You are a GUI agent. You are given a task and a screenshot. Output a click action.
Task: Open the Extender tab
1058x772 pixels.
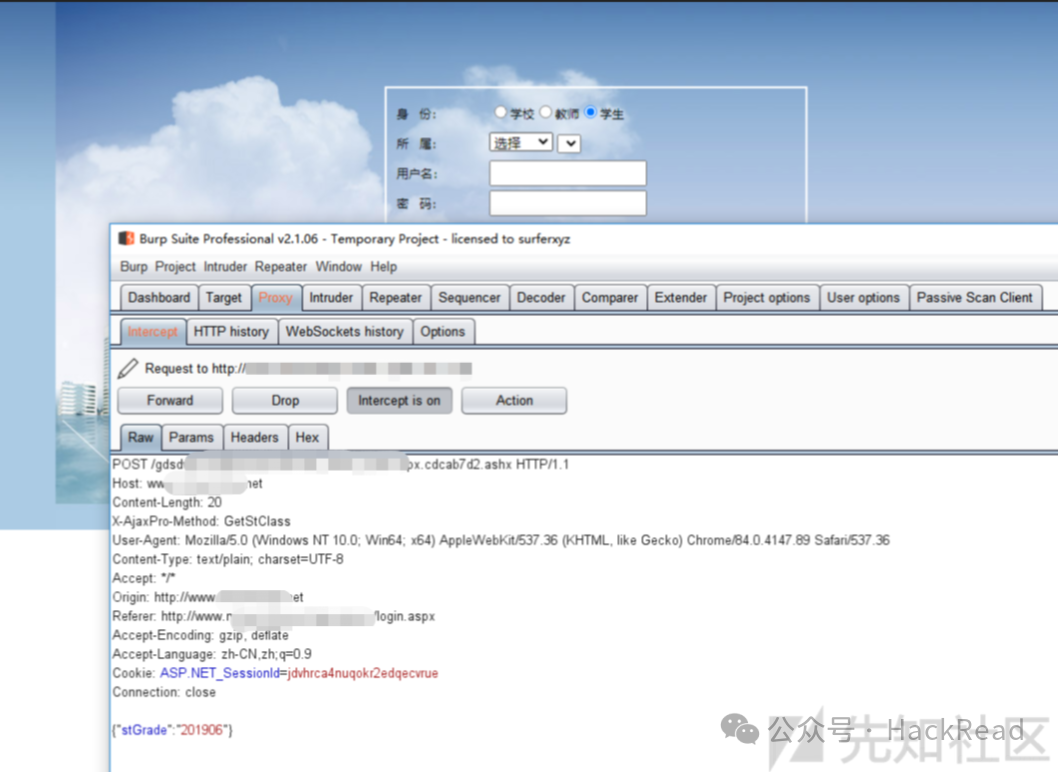(681, 298)
